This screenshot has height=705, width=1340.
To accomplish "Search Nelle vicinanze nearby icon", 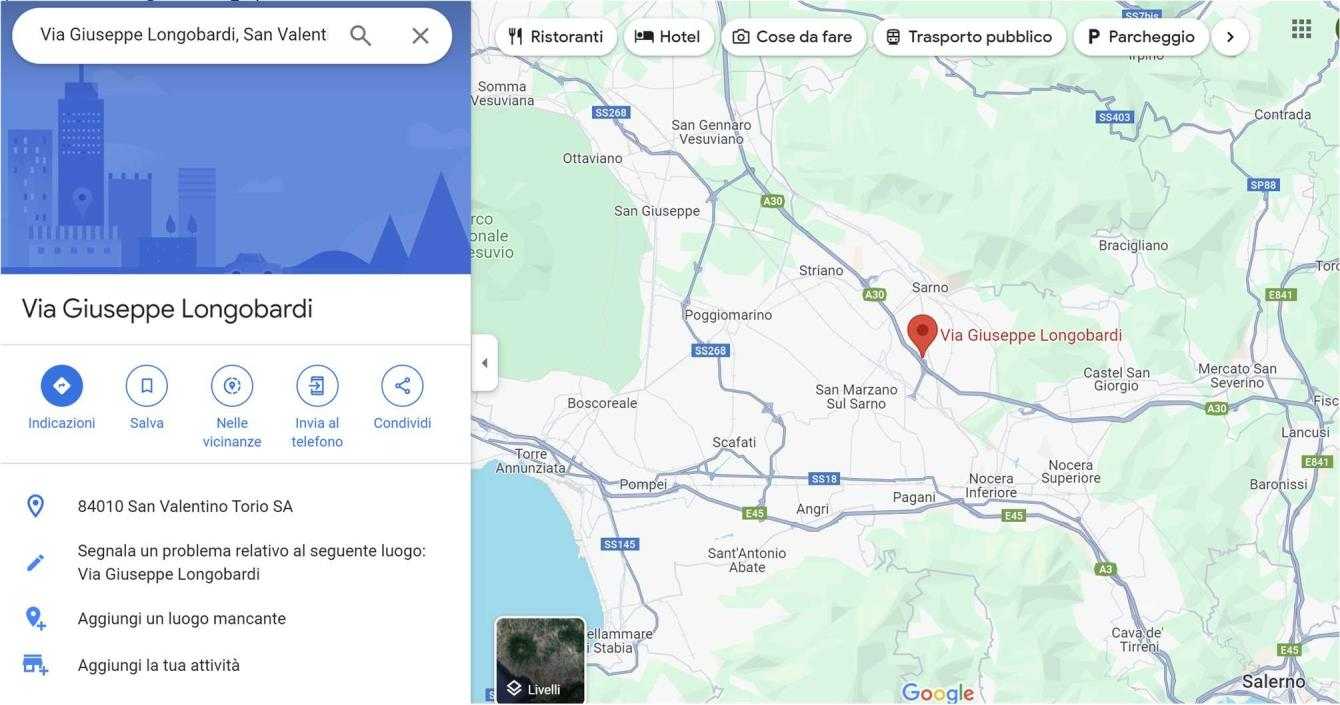I will (x=232, y=386).
